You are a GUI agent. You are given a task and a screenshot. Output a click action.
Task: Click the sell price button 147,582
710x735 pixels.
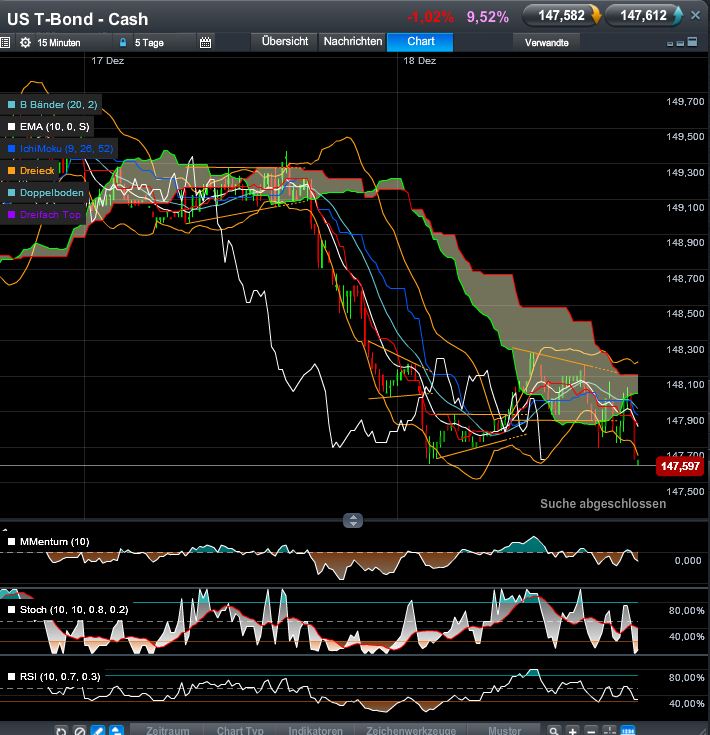pyautogui.click(x=561, y=16)
